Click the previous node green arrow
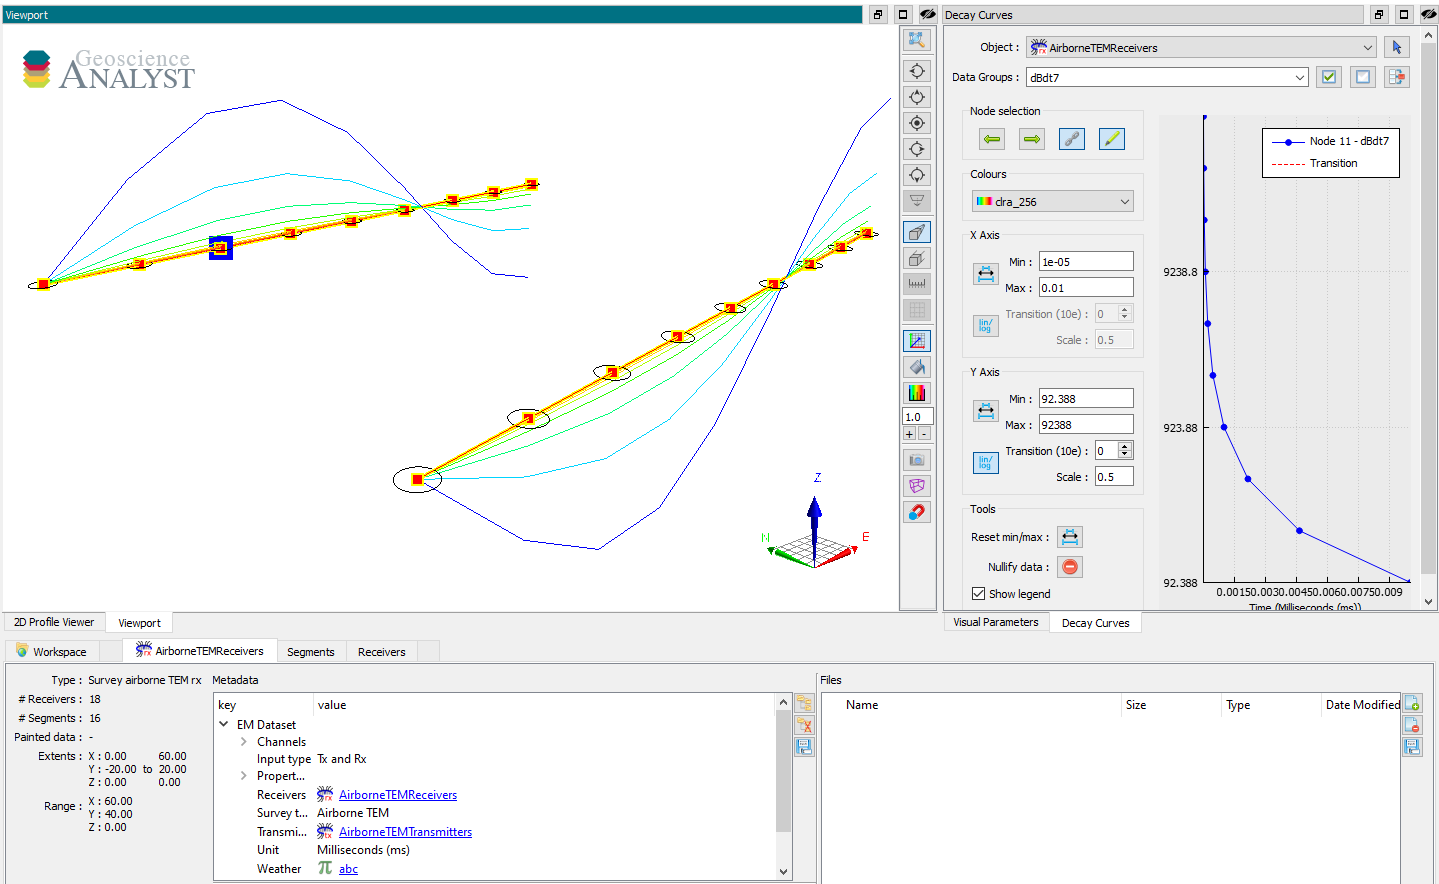 coord(992,139)
